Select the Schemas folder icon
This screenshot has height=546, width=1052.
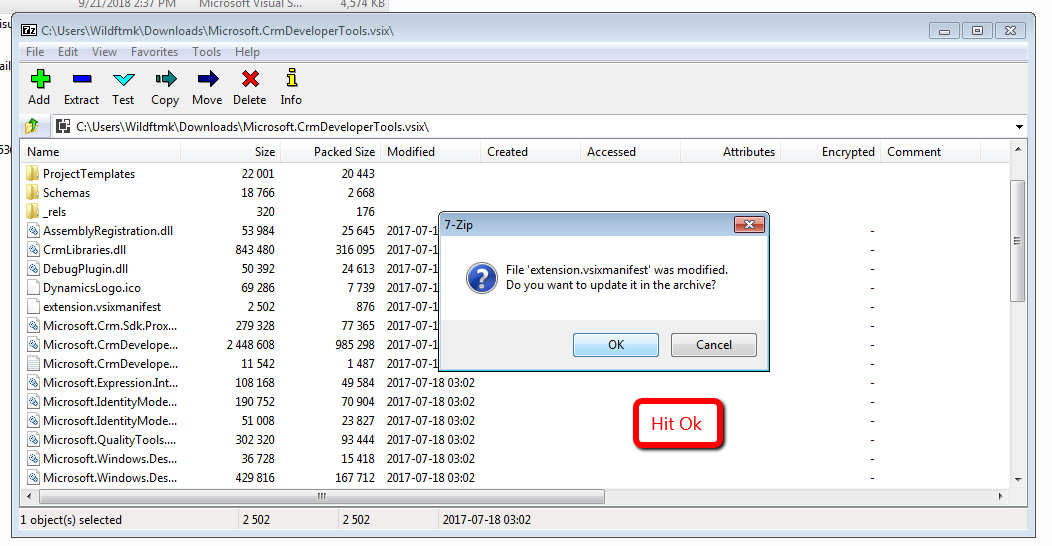coord(33,193)
